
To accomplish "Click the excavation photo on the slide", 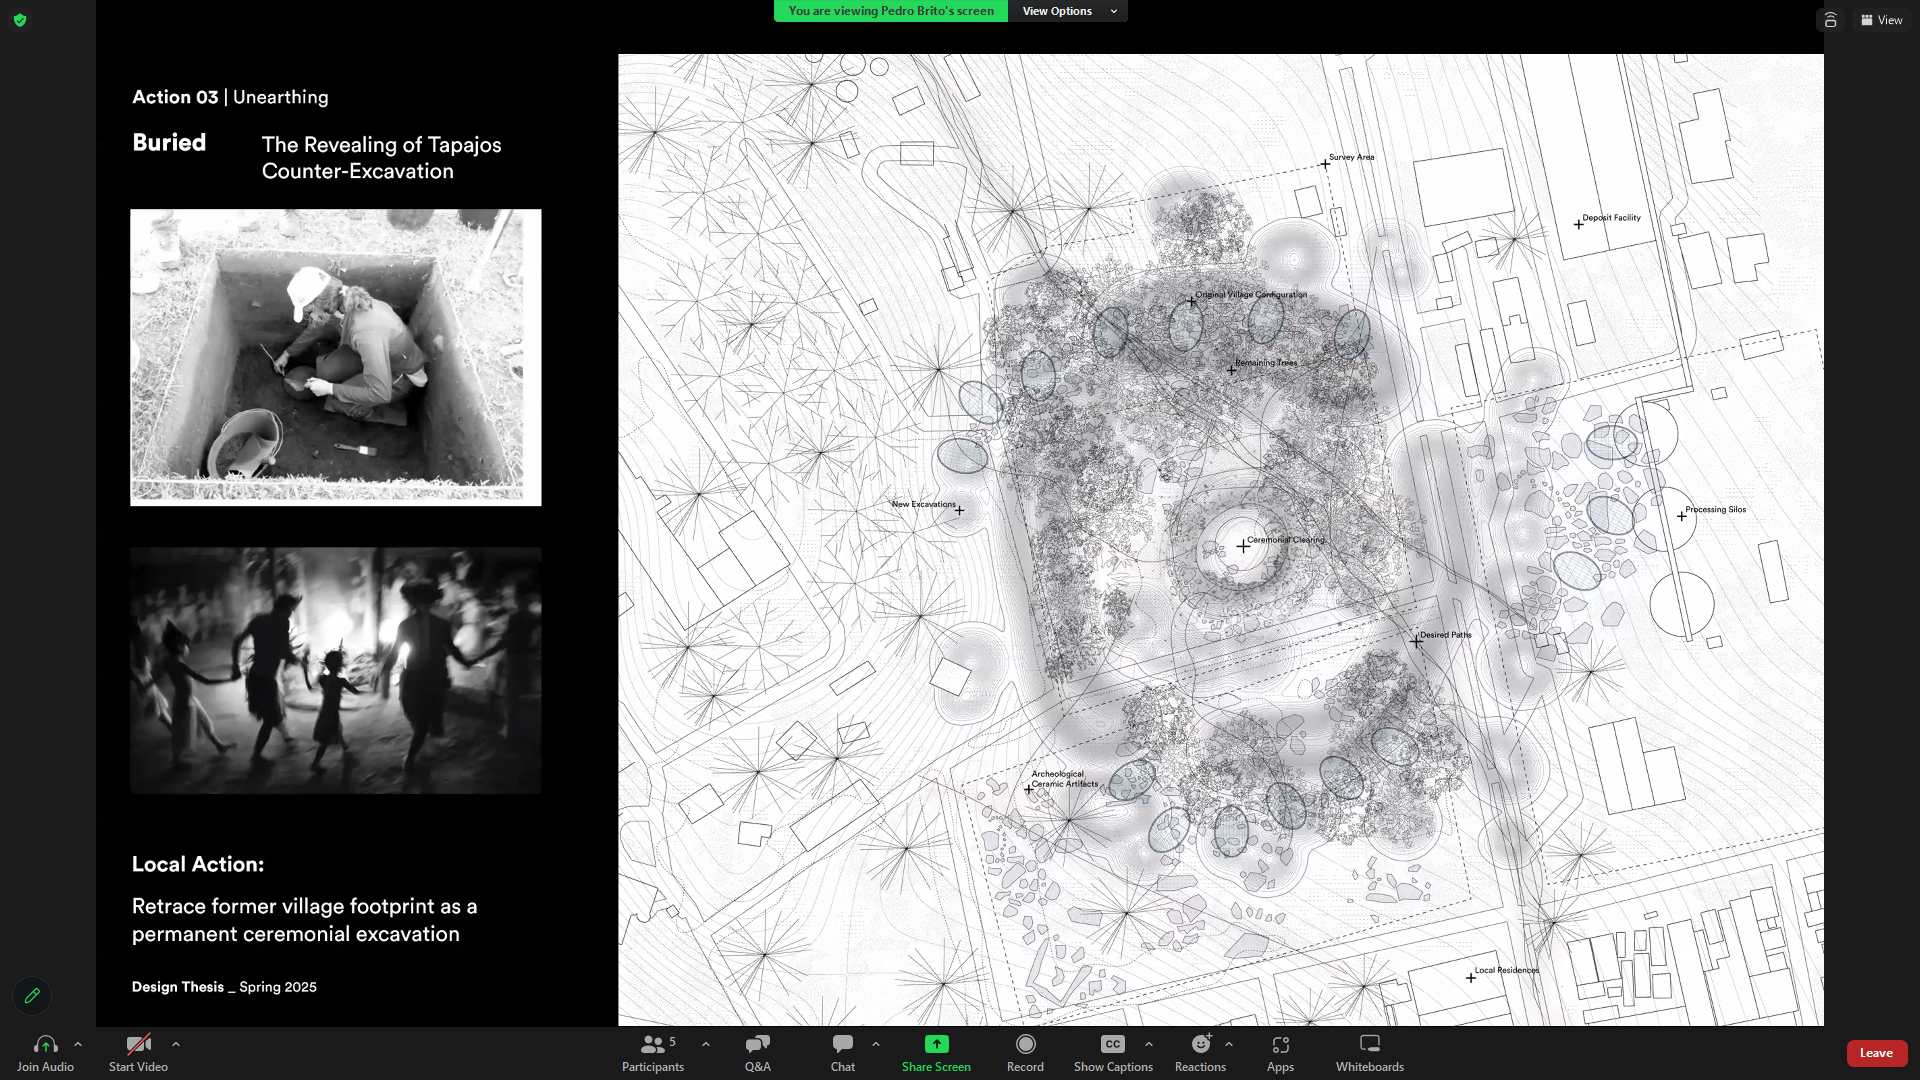I will tap(336, 357).
